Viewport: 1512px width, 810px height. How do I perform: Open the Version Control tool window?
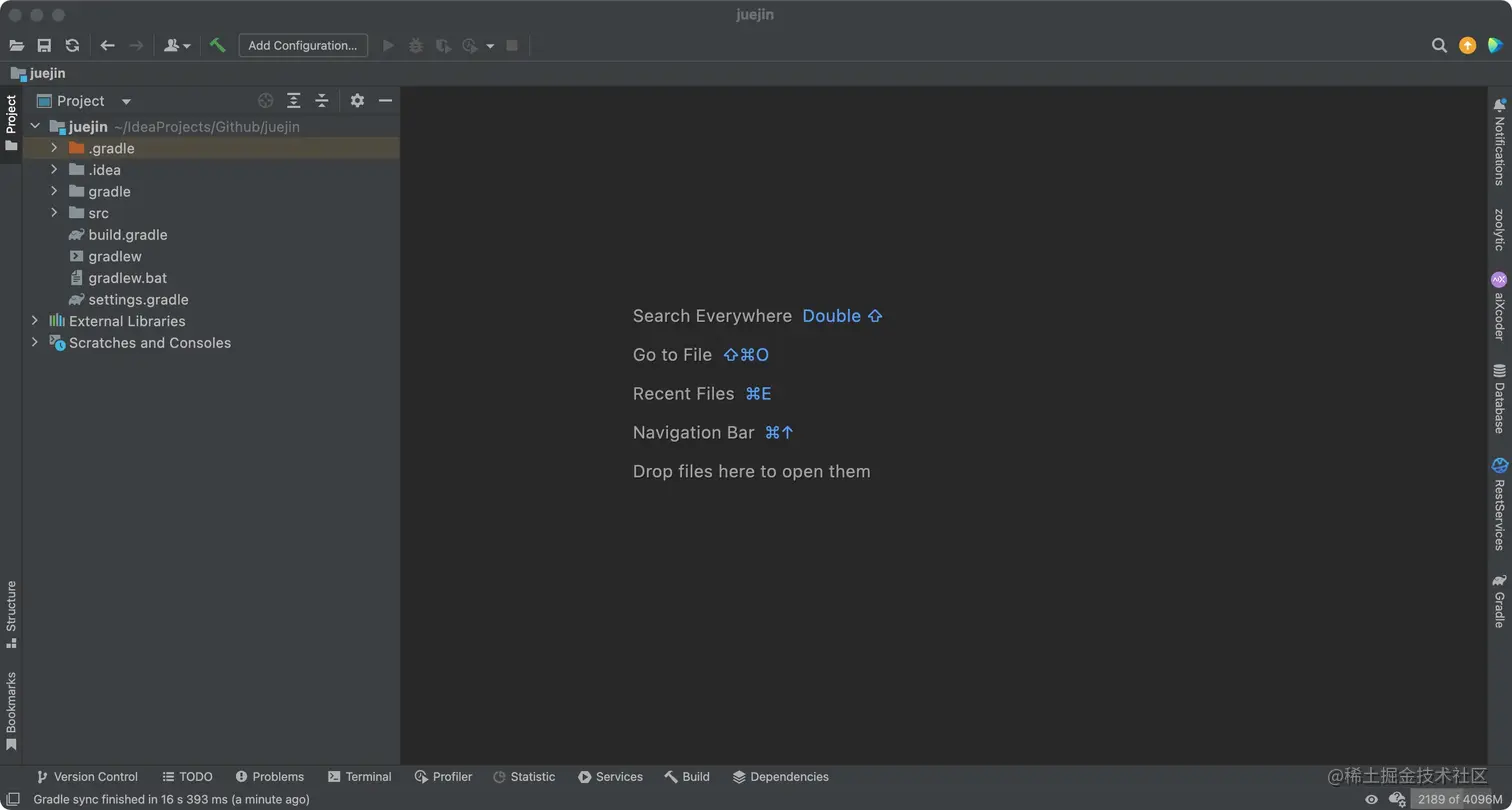(87, 777)
